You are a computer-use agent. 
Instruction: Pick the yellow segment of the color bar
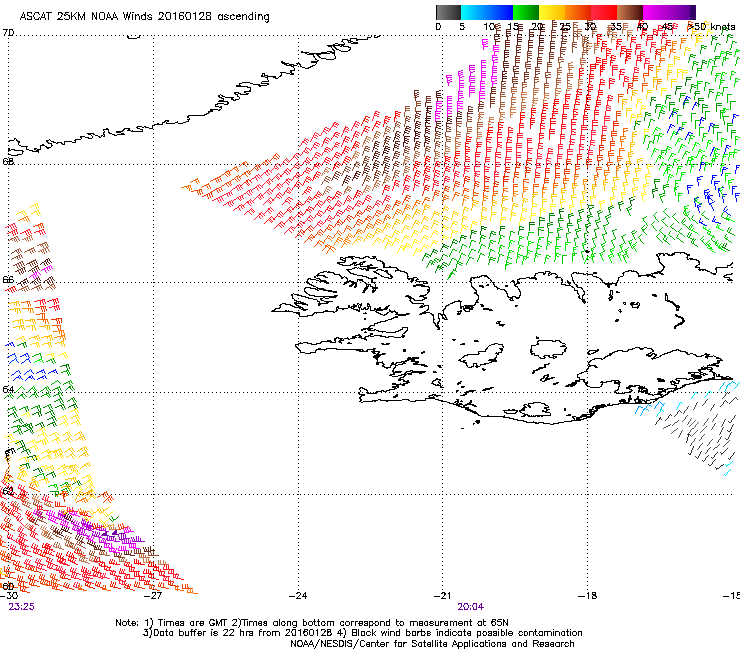pyautogui.click(x=552, y=12)
